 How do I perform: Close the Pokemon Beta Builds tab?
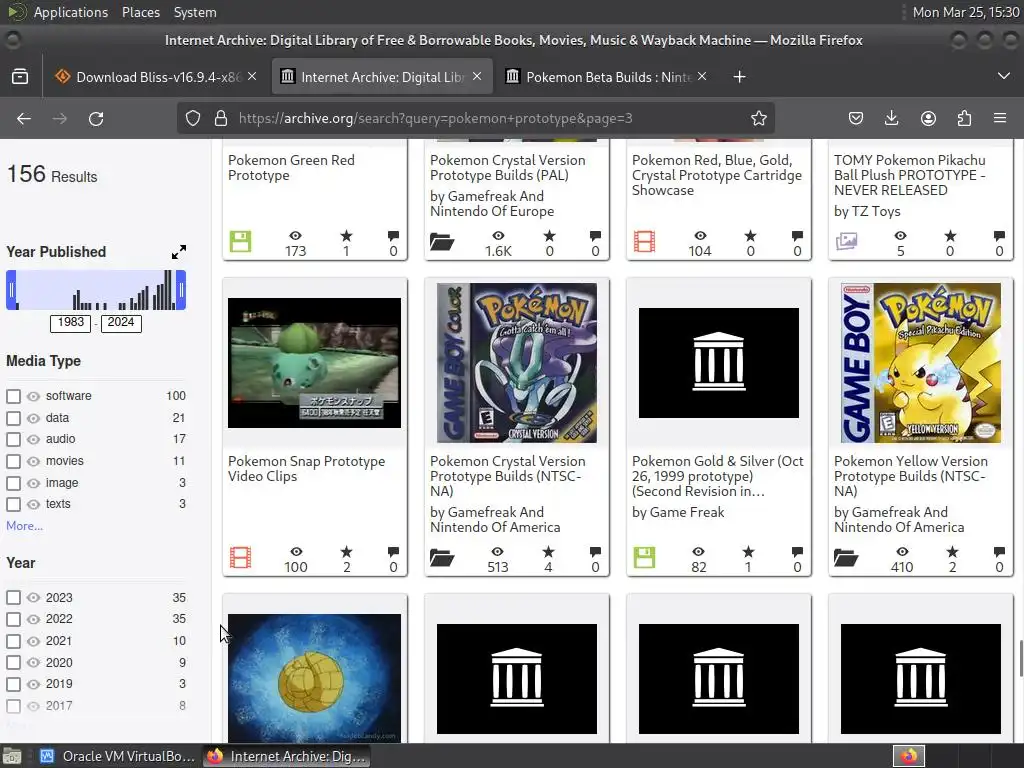(702, 76)
